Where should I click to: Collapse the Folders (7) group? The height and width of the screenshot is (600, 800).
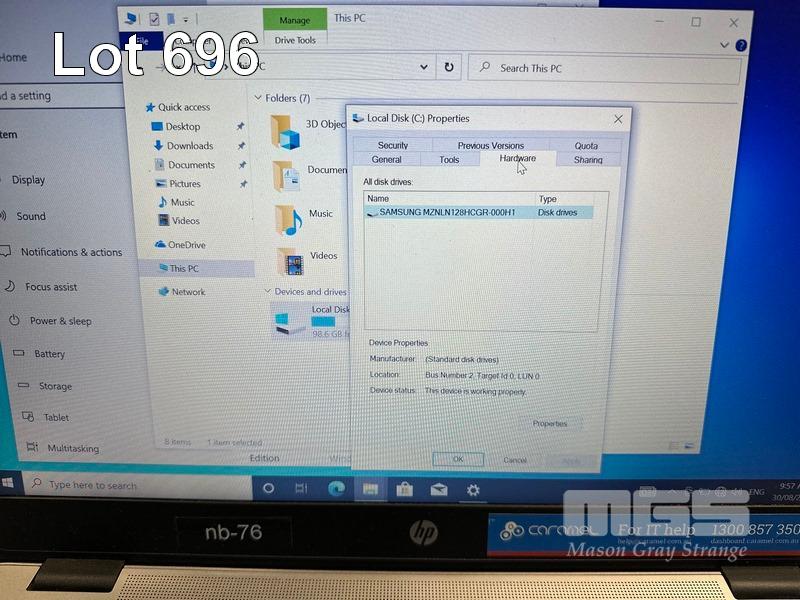pos(258,98)
